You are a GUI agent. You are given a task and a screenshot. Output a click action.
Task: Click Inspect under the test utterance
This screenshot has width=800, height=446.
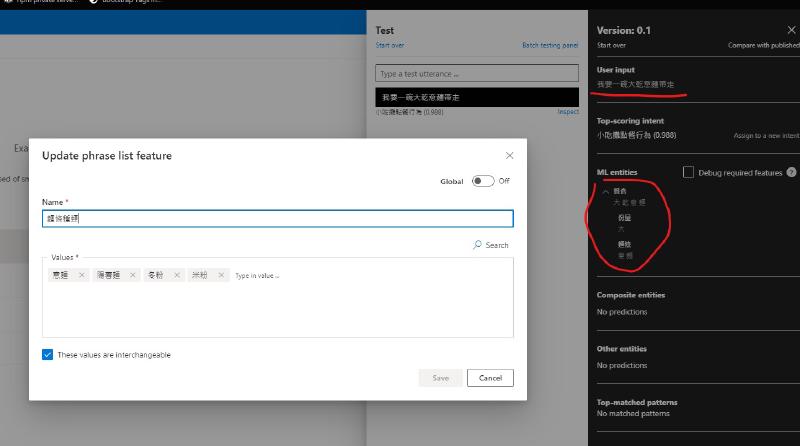click(567, 112)
